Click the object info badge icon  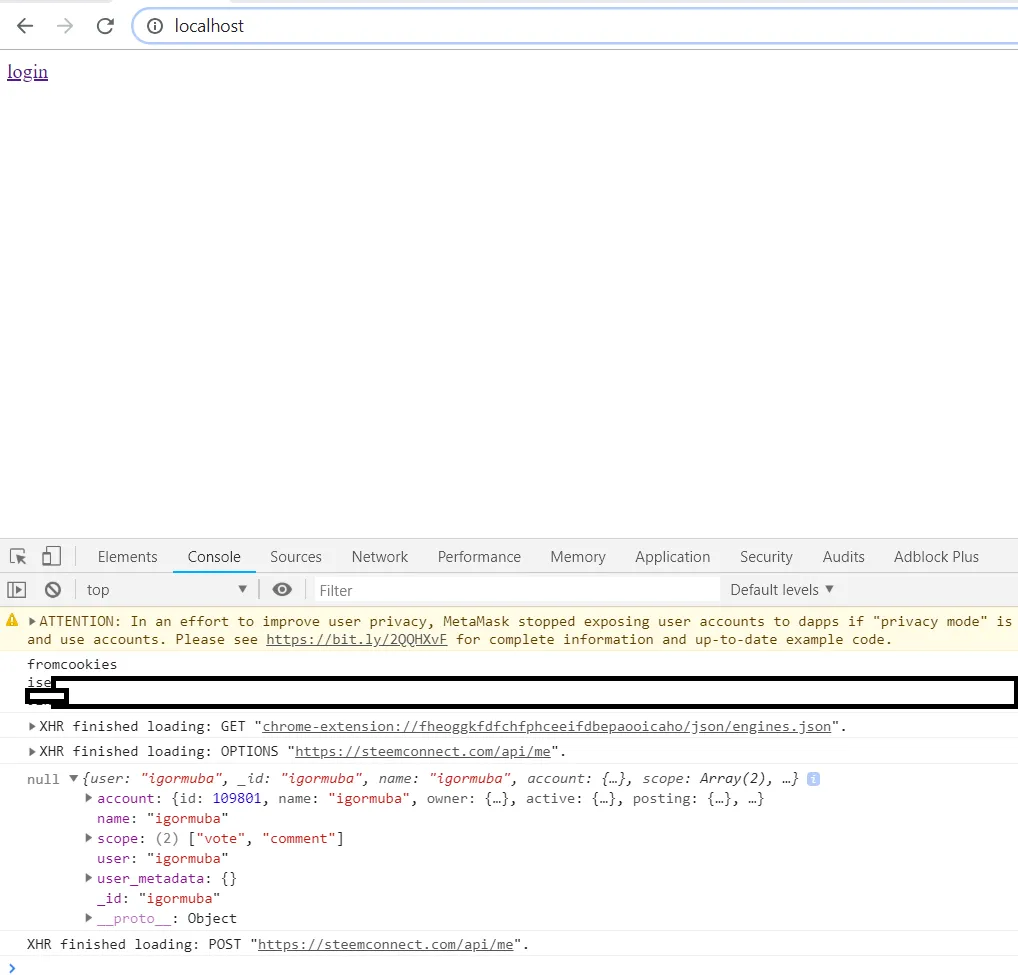click(813, 779)
